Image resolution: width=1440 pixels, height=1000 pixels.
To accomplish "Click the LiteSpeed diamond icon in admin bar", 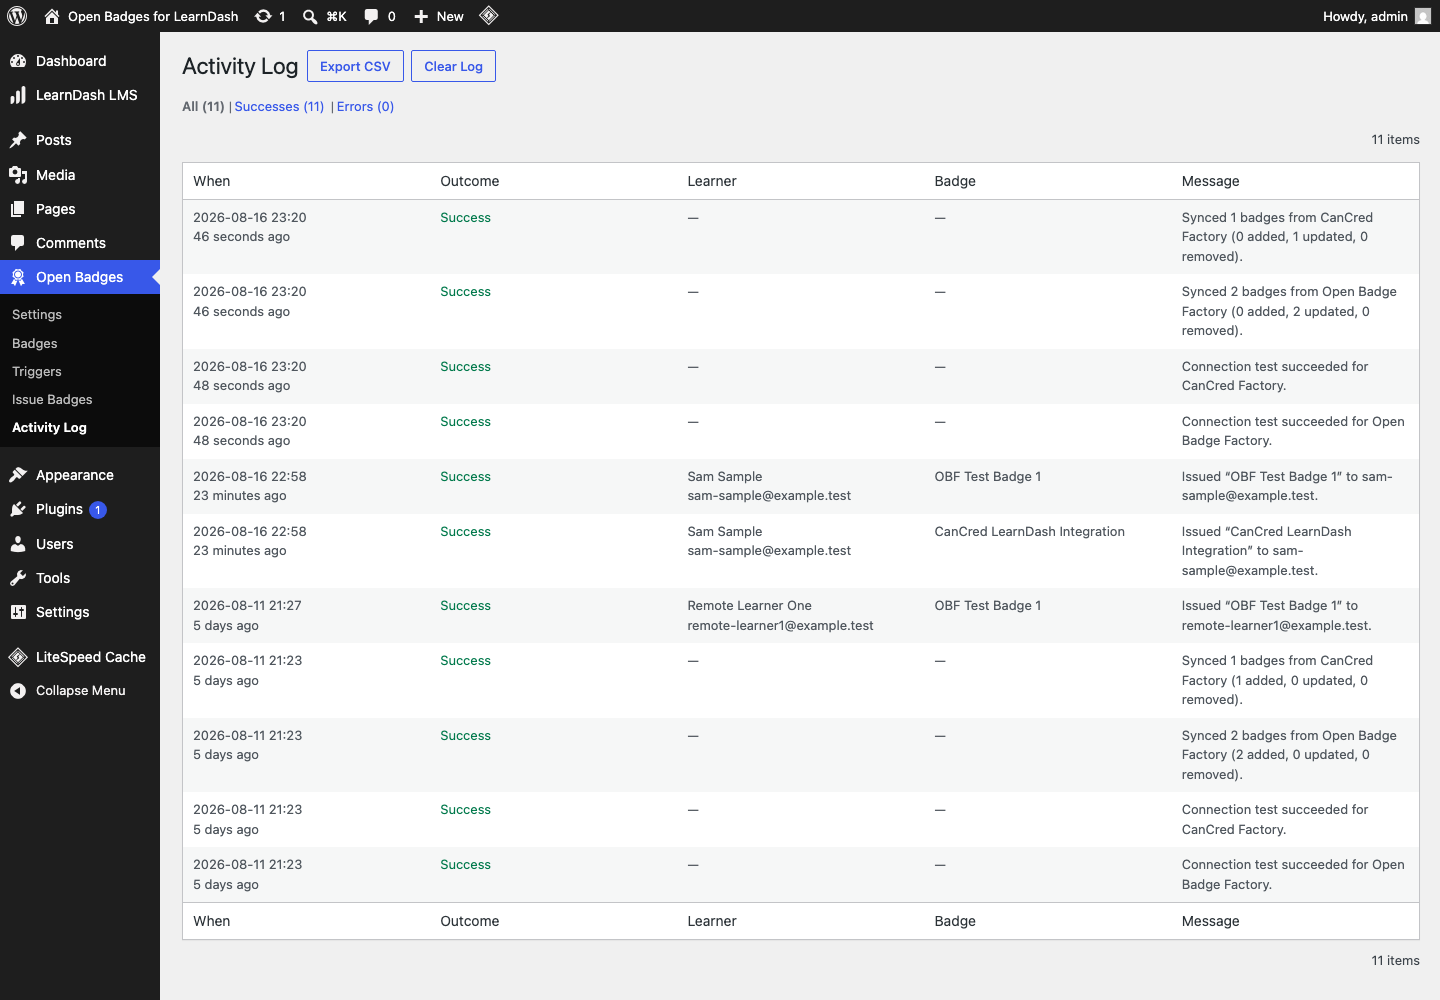I will pos(489,15).
